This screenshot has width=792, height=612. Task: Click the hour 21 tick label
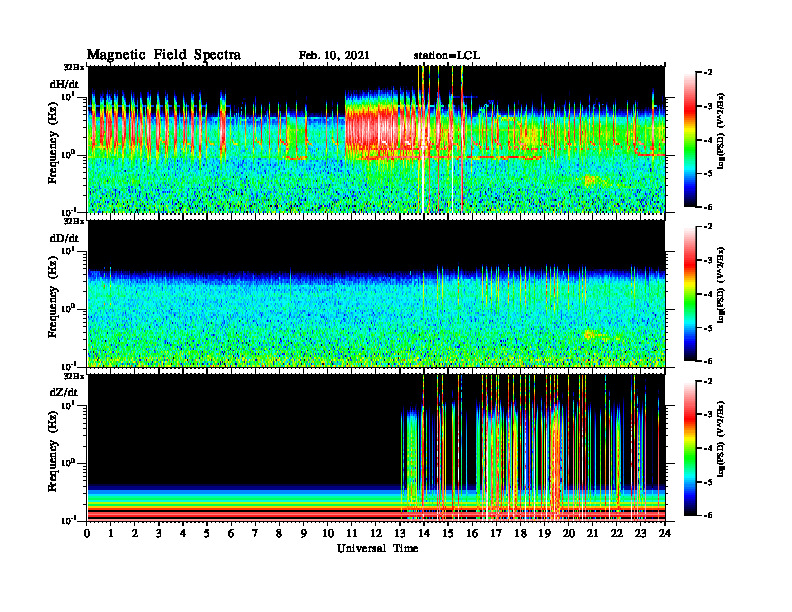592,533
